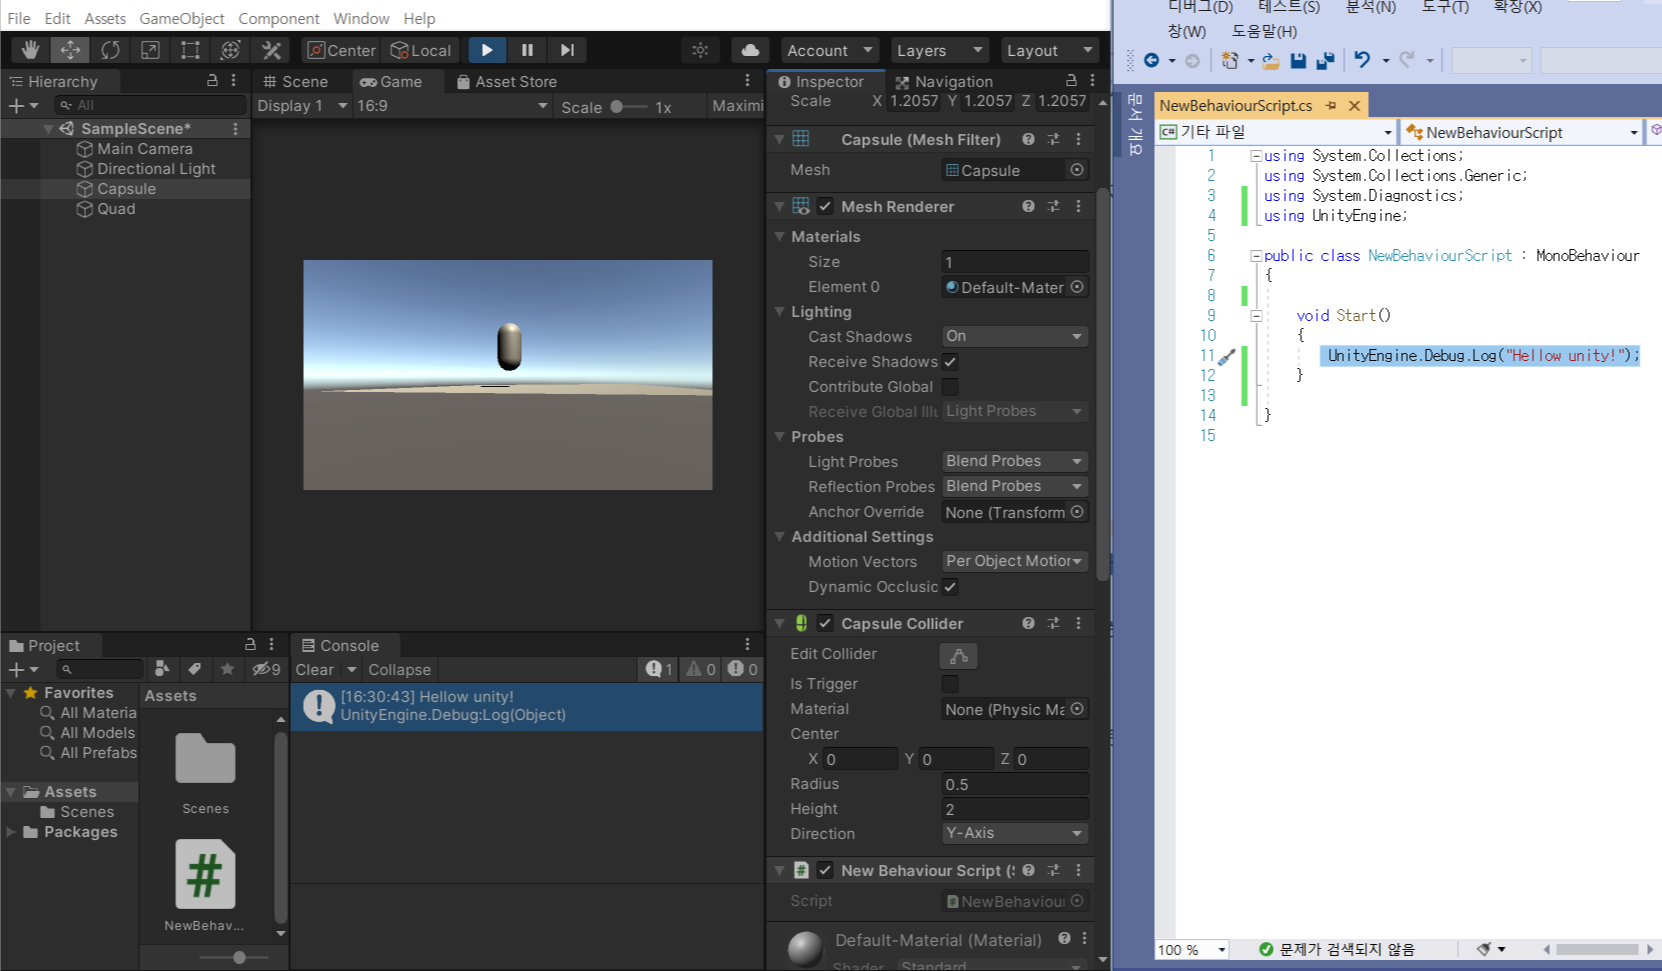This screenshot has height=971, width=1662.
Task: Open Mesh Filter help icon
Action: [1028, 139]
